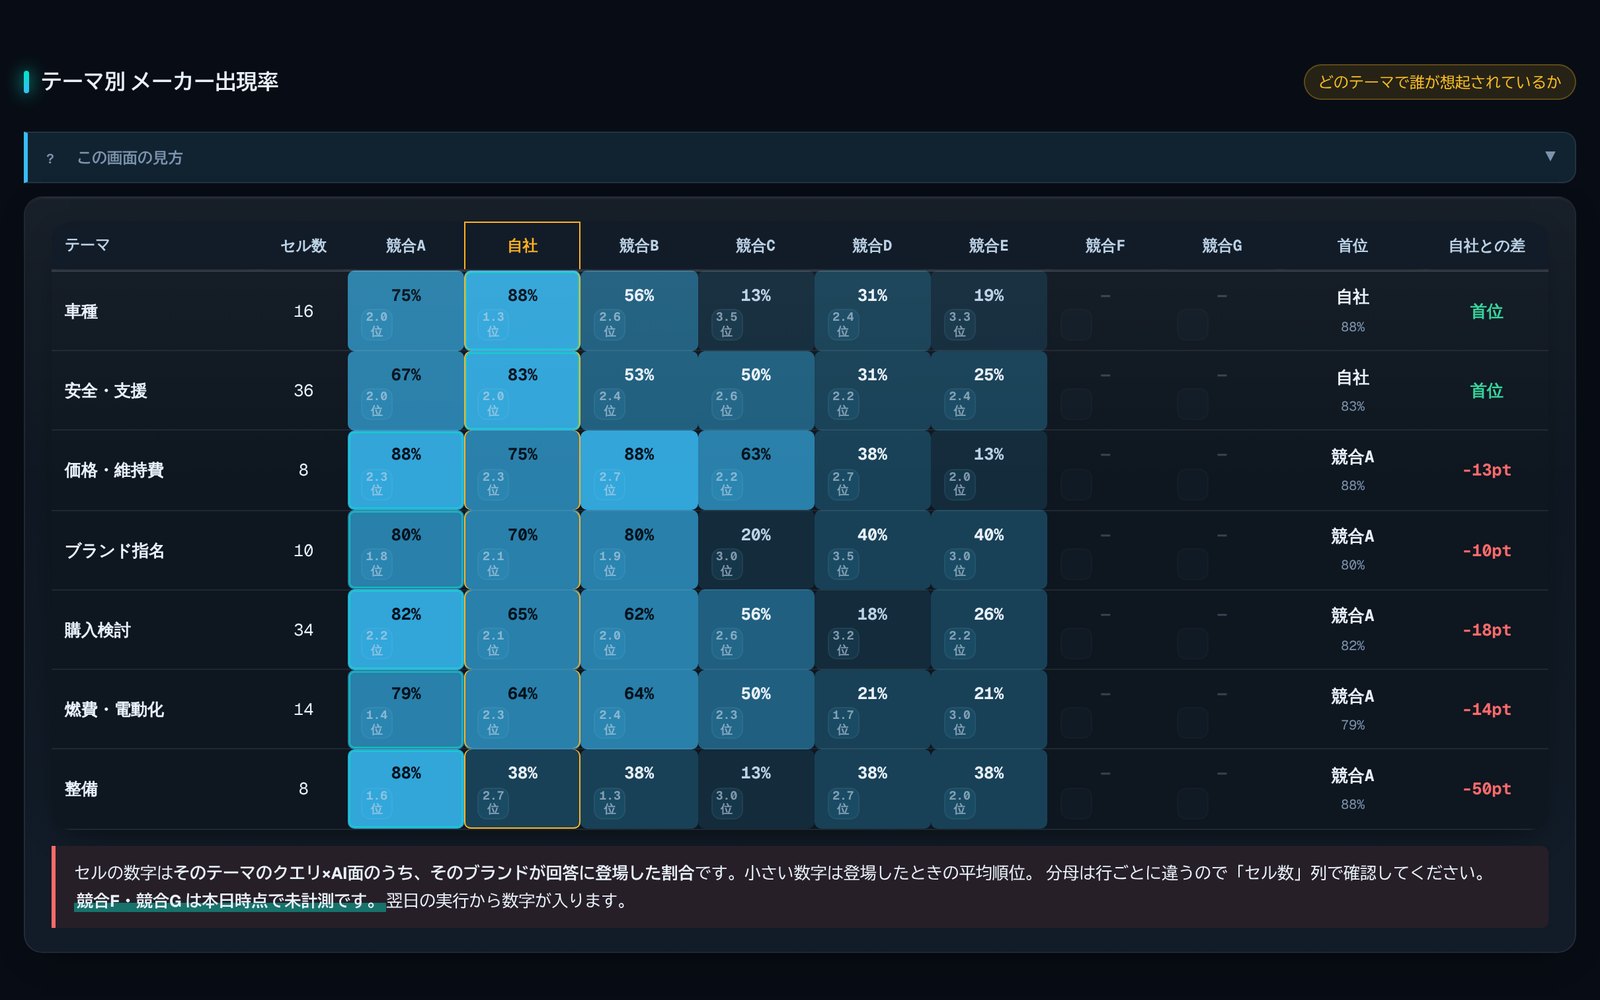Screen dimensions: 1600x1000
Task: Select the ブランド指名 theme row label
Action: (x=114, y=551)
